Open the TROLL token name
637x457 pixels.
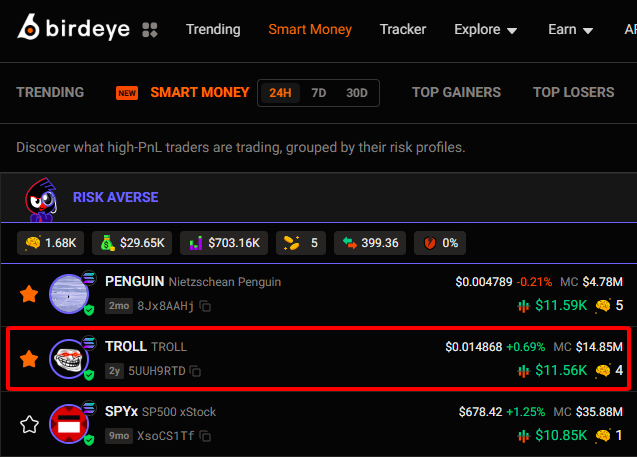pos(146,347)
